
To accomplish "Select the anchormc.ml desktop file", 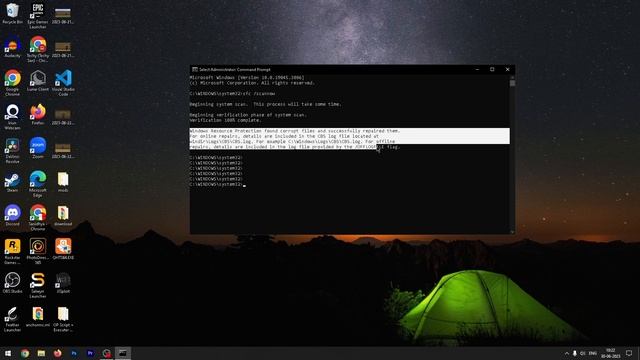I will (38, 317).
